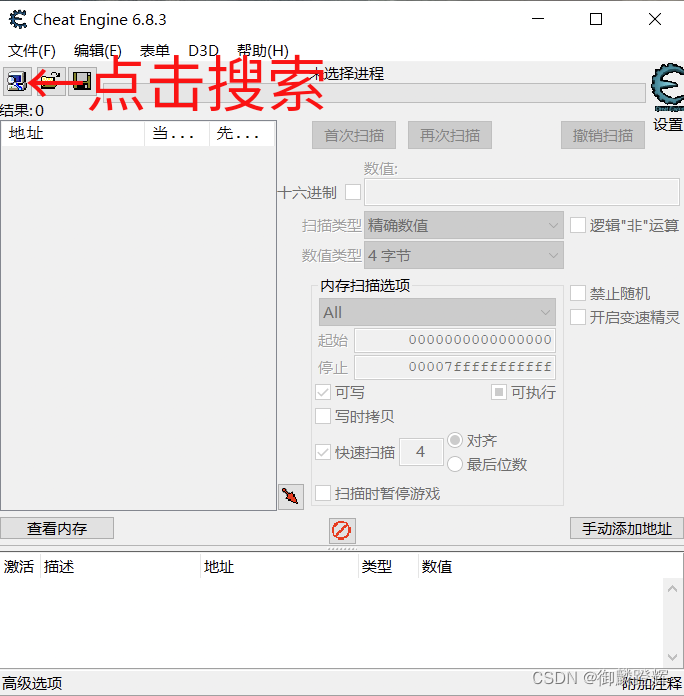Click the 停止 address field
The width and height of the screenshot is (684, 696).
[x=455, y=367]
